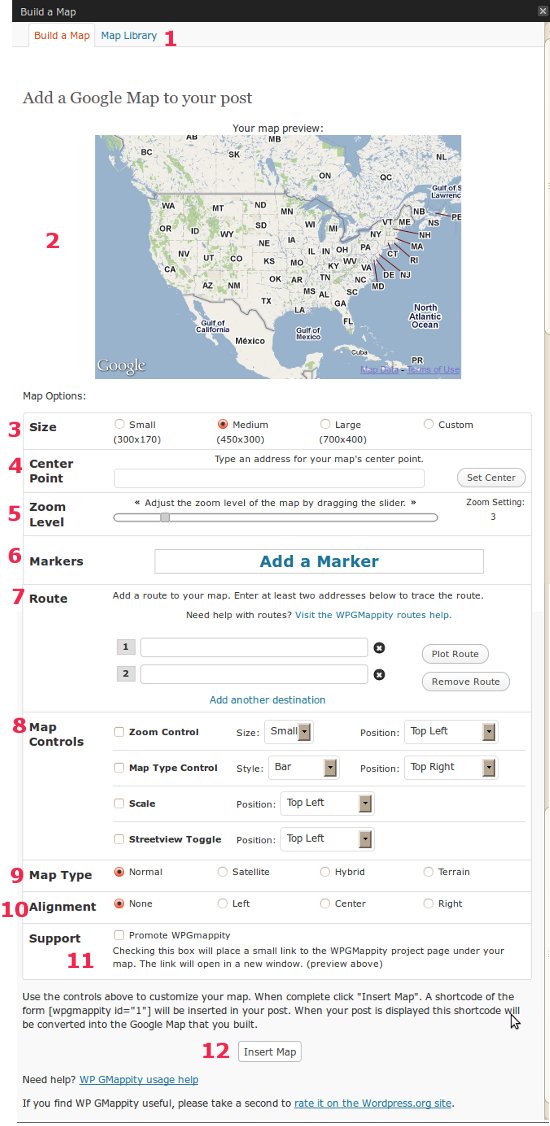Click the Add a Marker button
The height and width of the screenshot is (1126, 550).
click(x=319, y=561)
